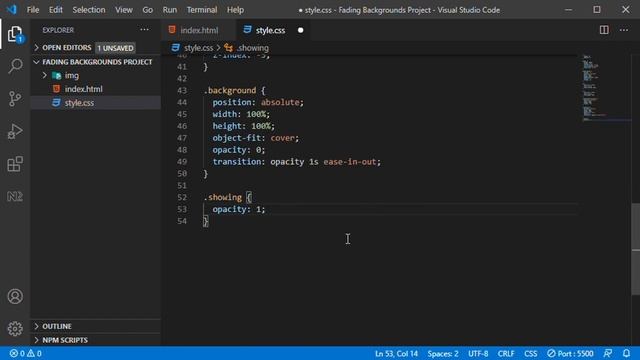Collapse the FADING BACKGROUNDS PROJECT section

tap(37, 62)
